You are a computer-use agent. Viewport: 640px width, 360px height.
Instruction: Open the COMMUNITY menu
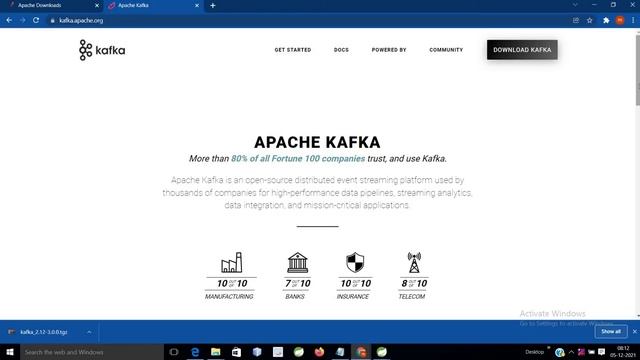(446, 50)
